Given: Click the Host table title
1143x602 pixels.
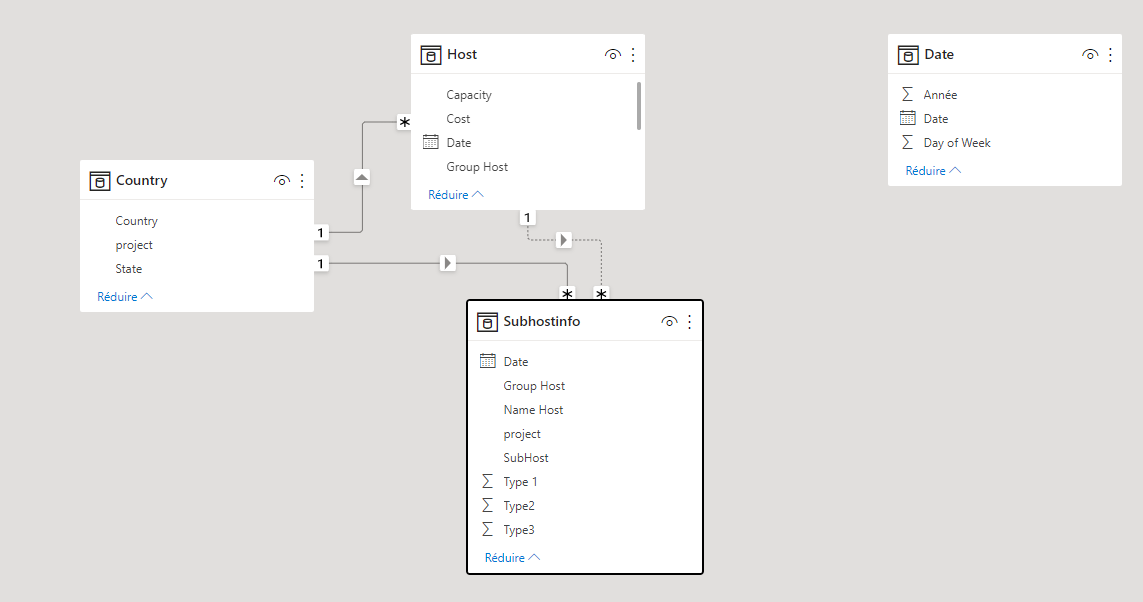Looking at the screenshot, I should [461, 55].
